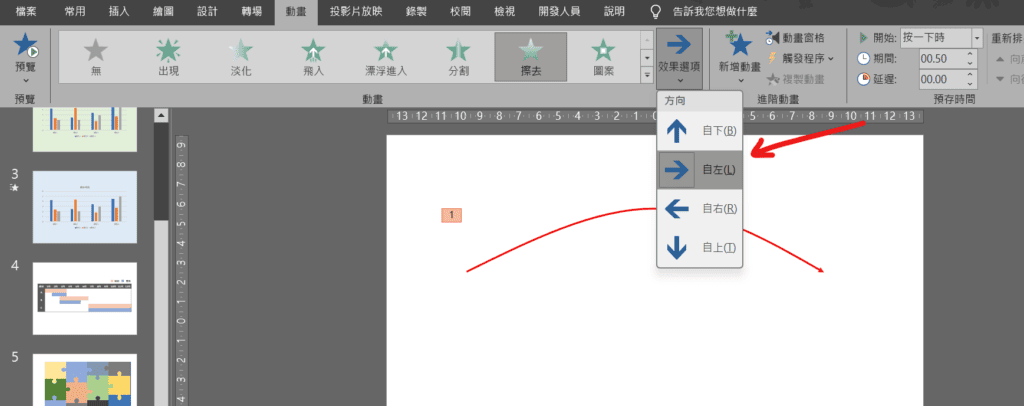1024x406 pixels.
Task: Increase the 期間 duration value
Action: pyautogui.click(x=970, y=54)
